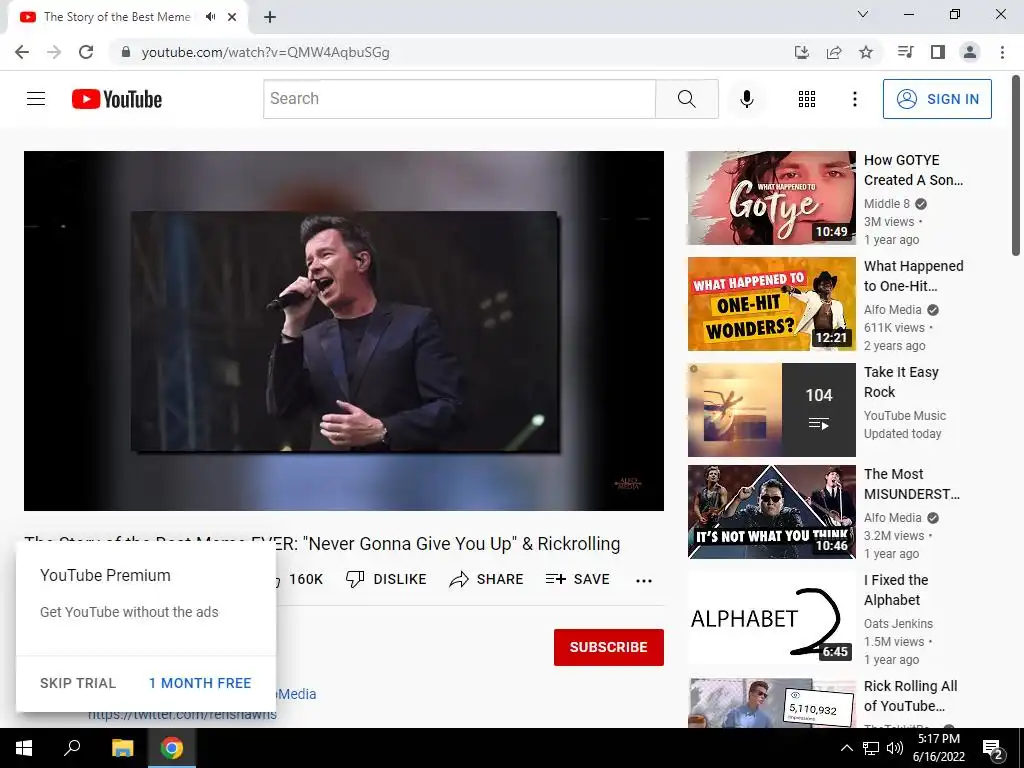Screen dimensions: 1024x768
Task: Open File Explorer from the taskbar
Action: pos(122,748)
